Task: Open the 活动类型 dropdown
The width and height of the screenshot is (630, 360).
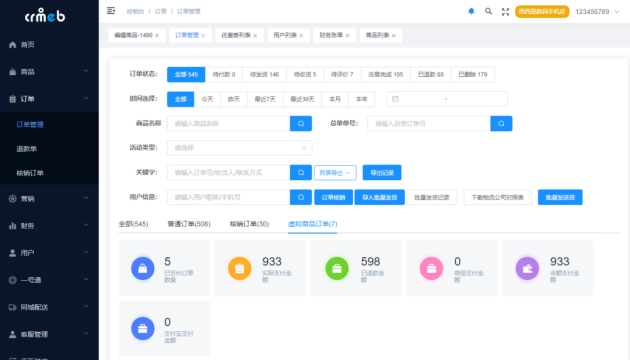Action: click(239, 148)
